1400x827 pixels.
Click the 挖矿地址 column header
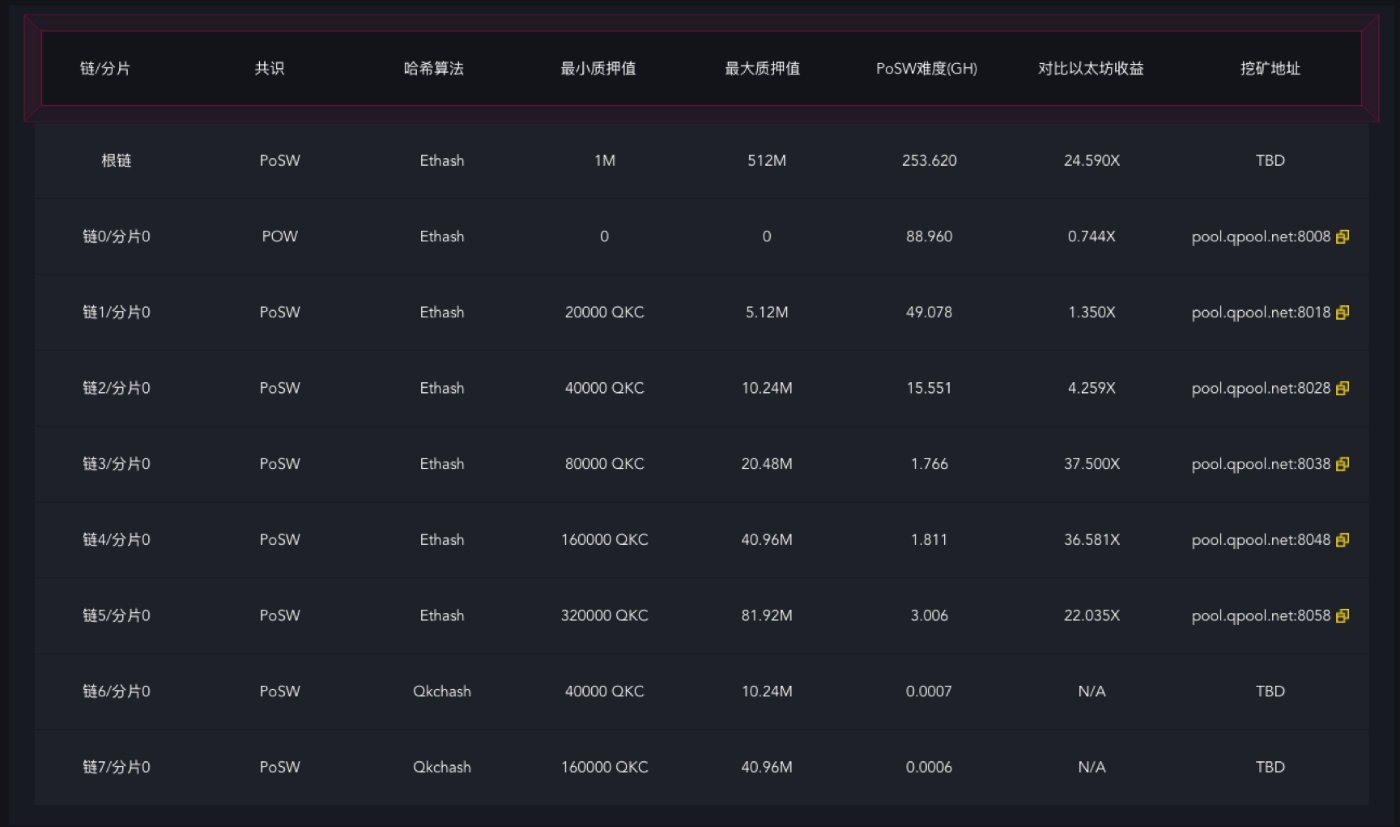[1270, 68]
